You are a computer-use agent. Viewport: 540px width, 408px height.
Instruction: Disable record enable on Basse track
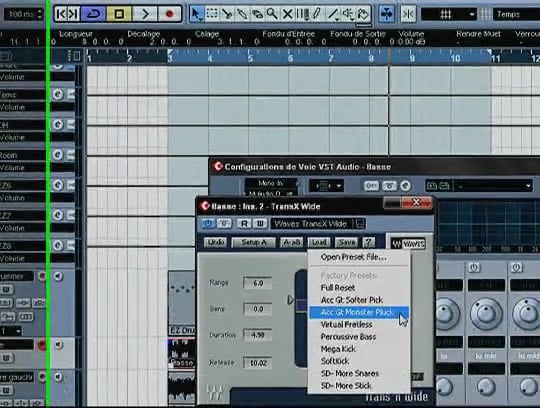click(x=42, y=344)
